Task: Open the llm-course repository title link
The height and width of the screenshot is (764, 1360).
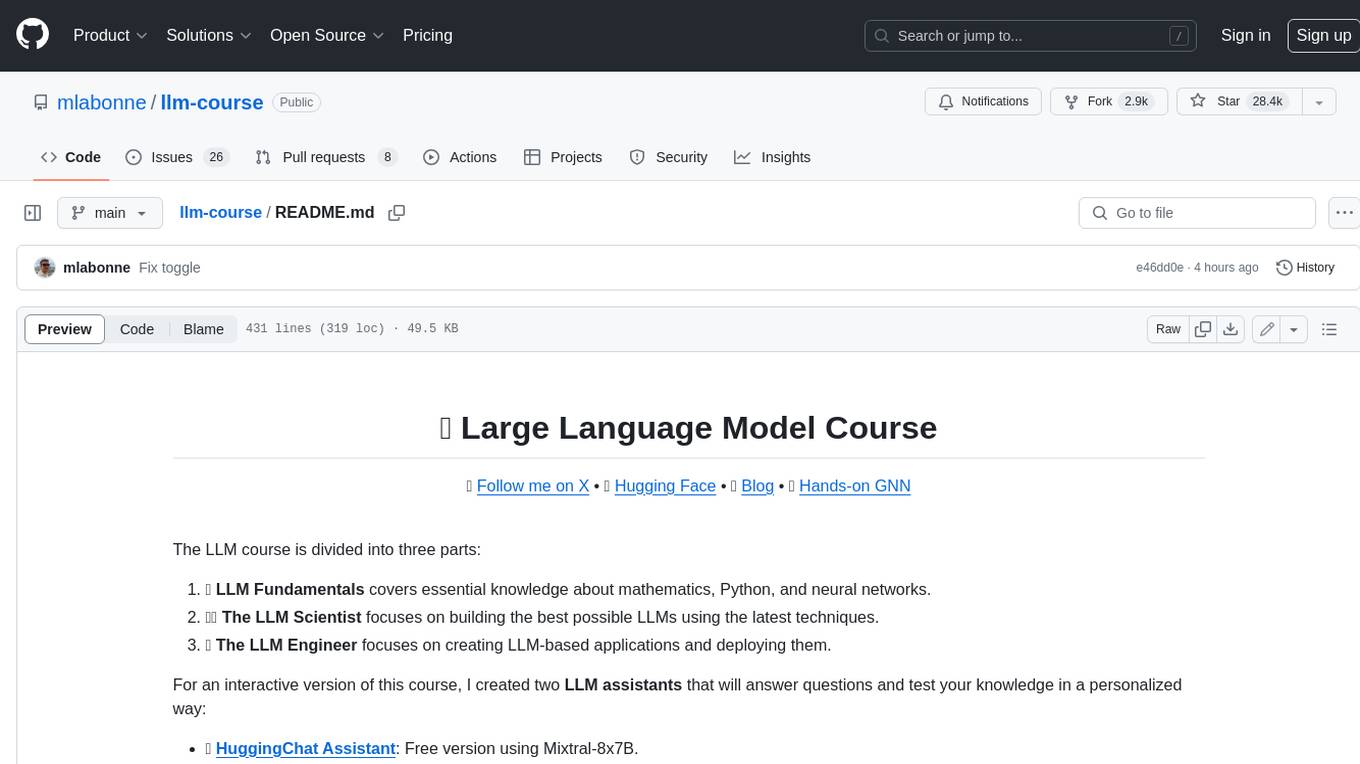Action: coord(212,103)
